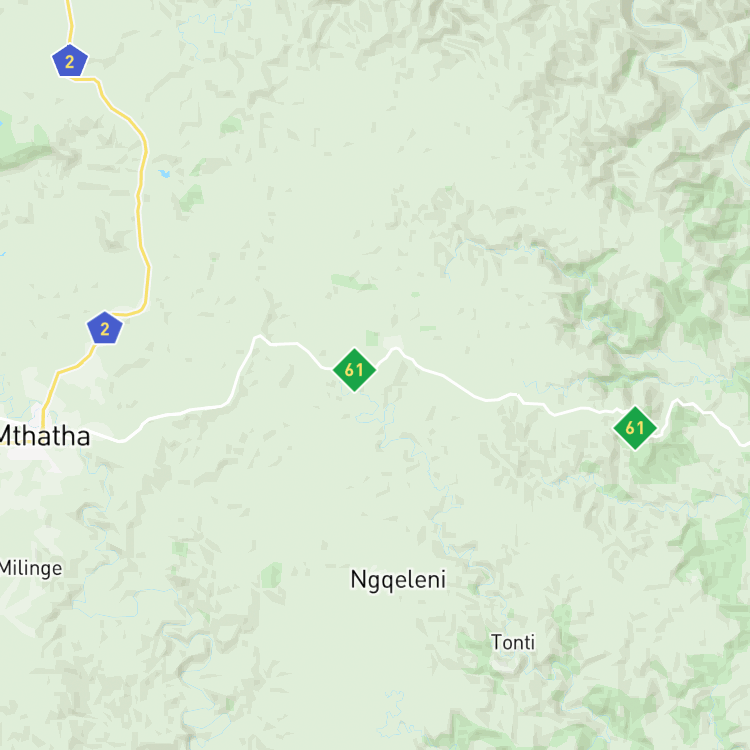
Task: Click yellow highway between the two route 2 shields
Action: 139,201
